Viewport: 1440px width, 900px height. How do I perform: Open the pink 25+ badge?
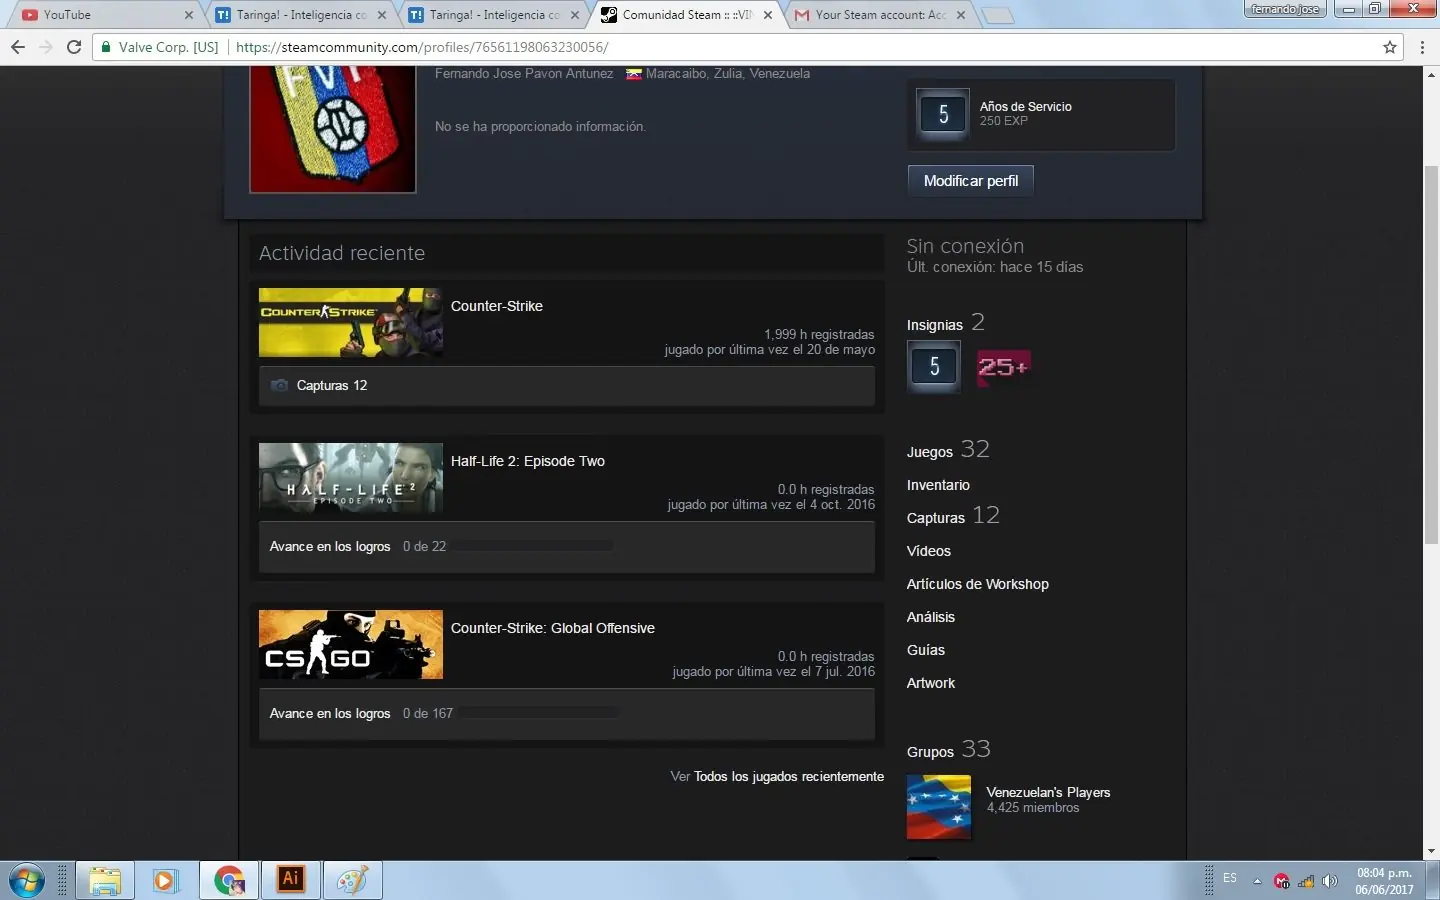1003,367
